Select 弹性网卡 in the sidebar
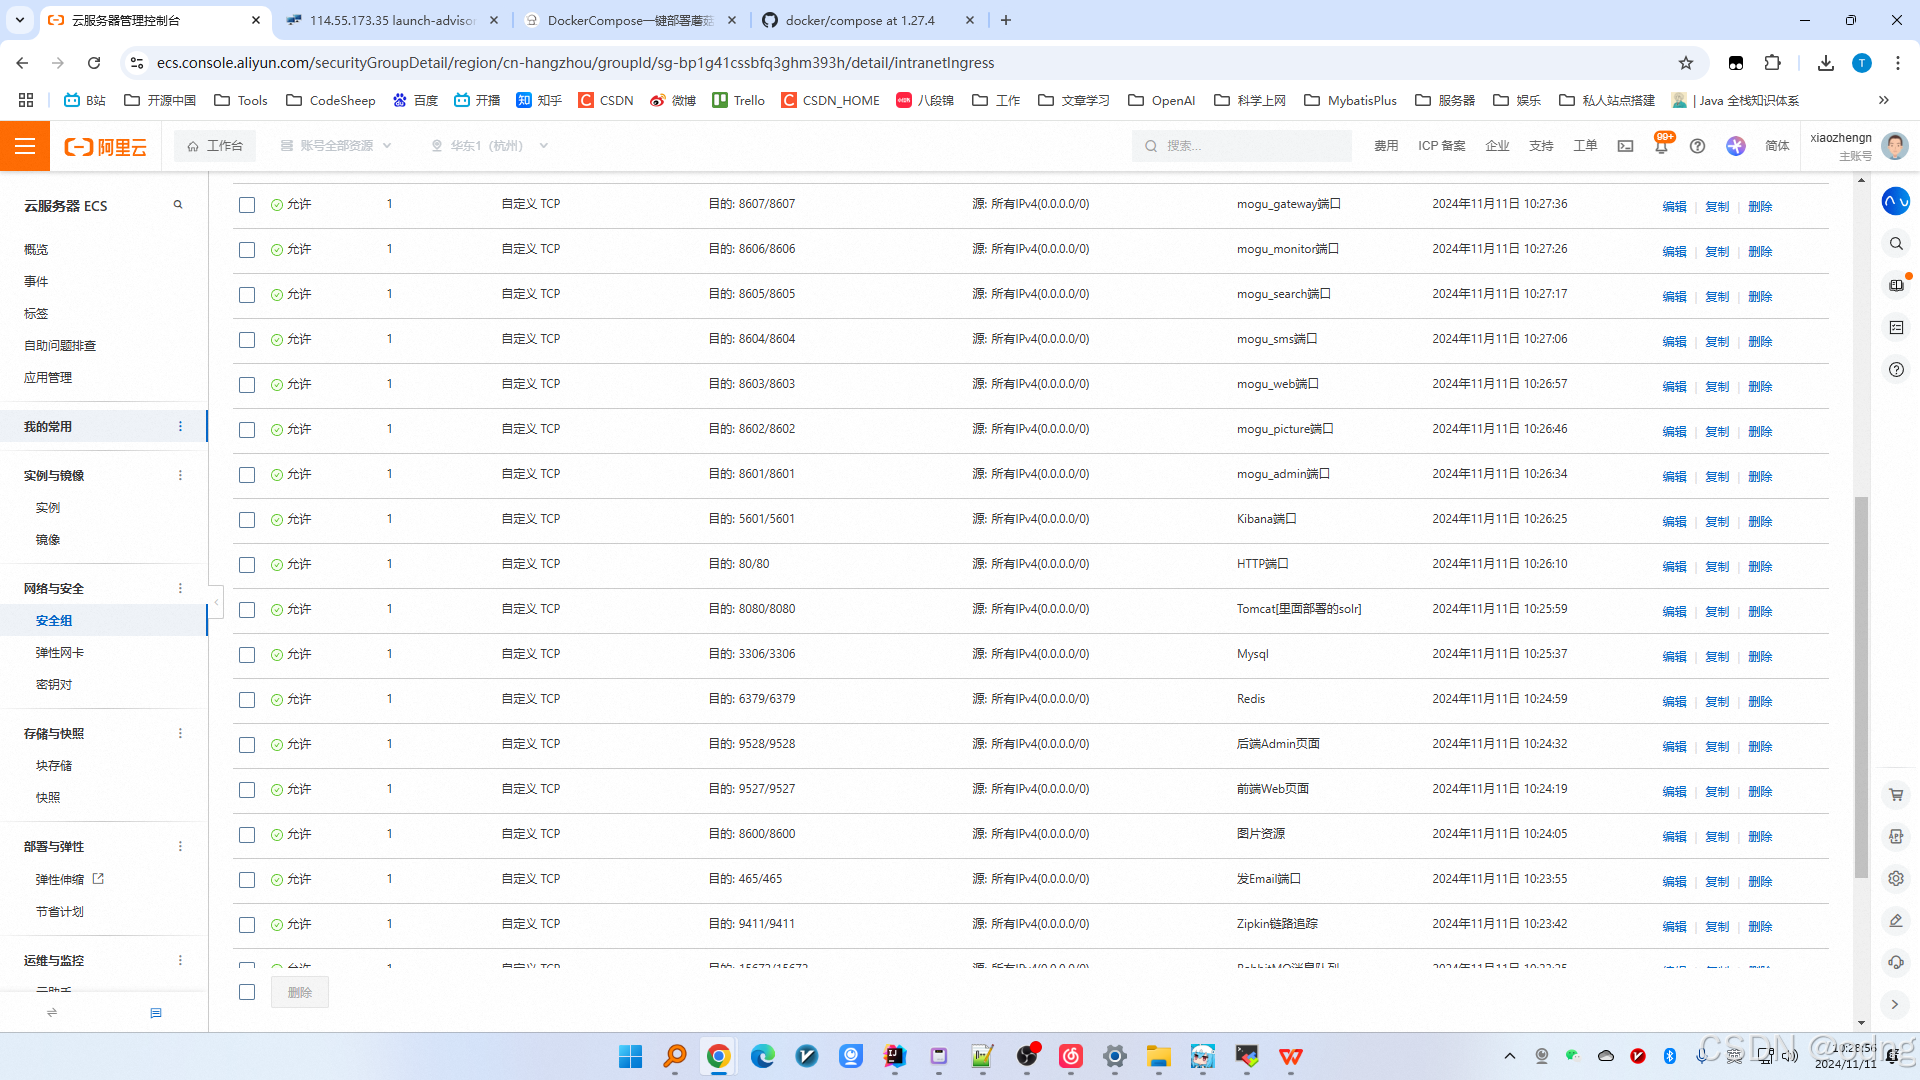The height and width of the screenshot is (1080, 1920). [60, 653]
